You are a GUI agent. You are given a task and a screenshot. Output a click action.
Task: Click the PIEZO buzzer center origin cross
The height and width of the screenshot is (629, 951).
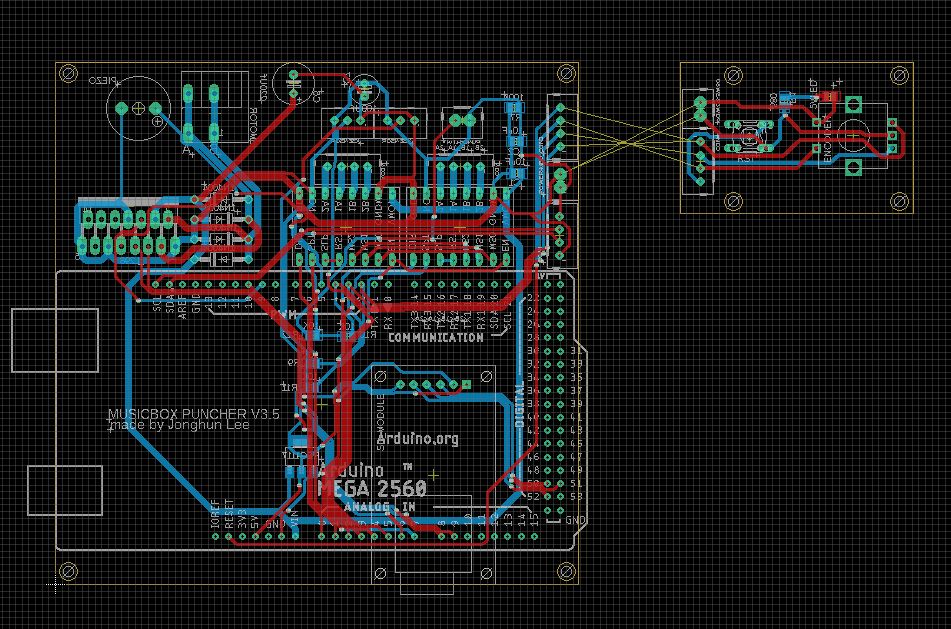click(x=138, y=108)
